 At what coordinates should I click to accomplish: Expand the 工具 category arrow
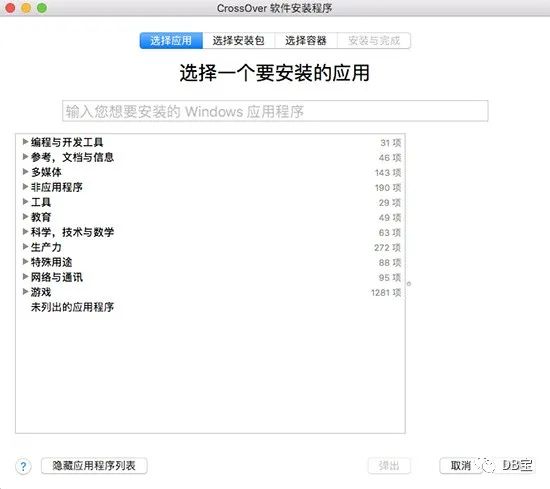(25, 202)
